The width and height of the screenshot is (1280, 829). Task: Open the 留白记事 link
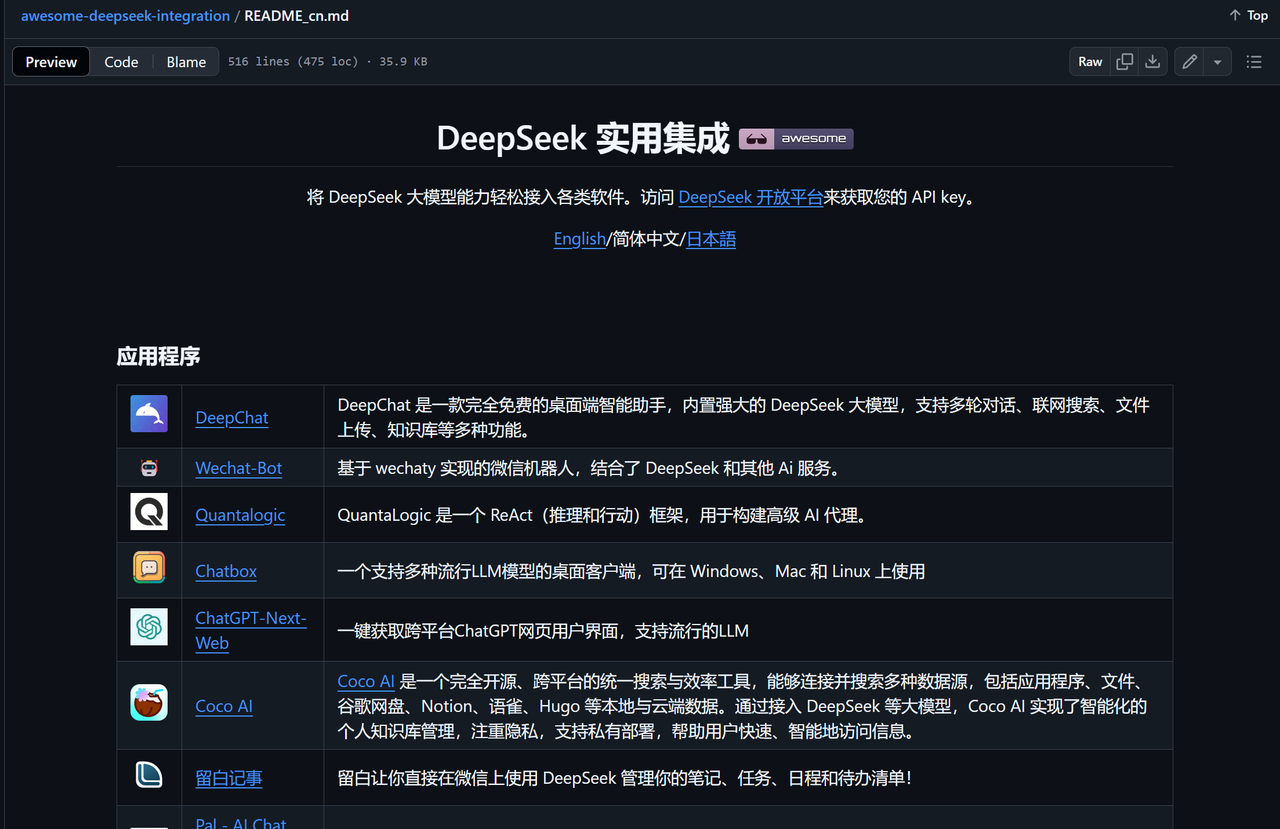tap(229, 778)
